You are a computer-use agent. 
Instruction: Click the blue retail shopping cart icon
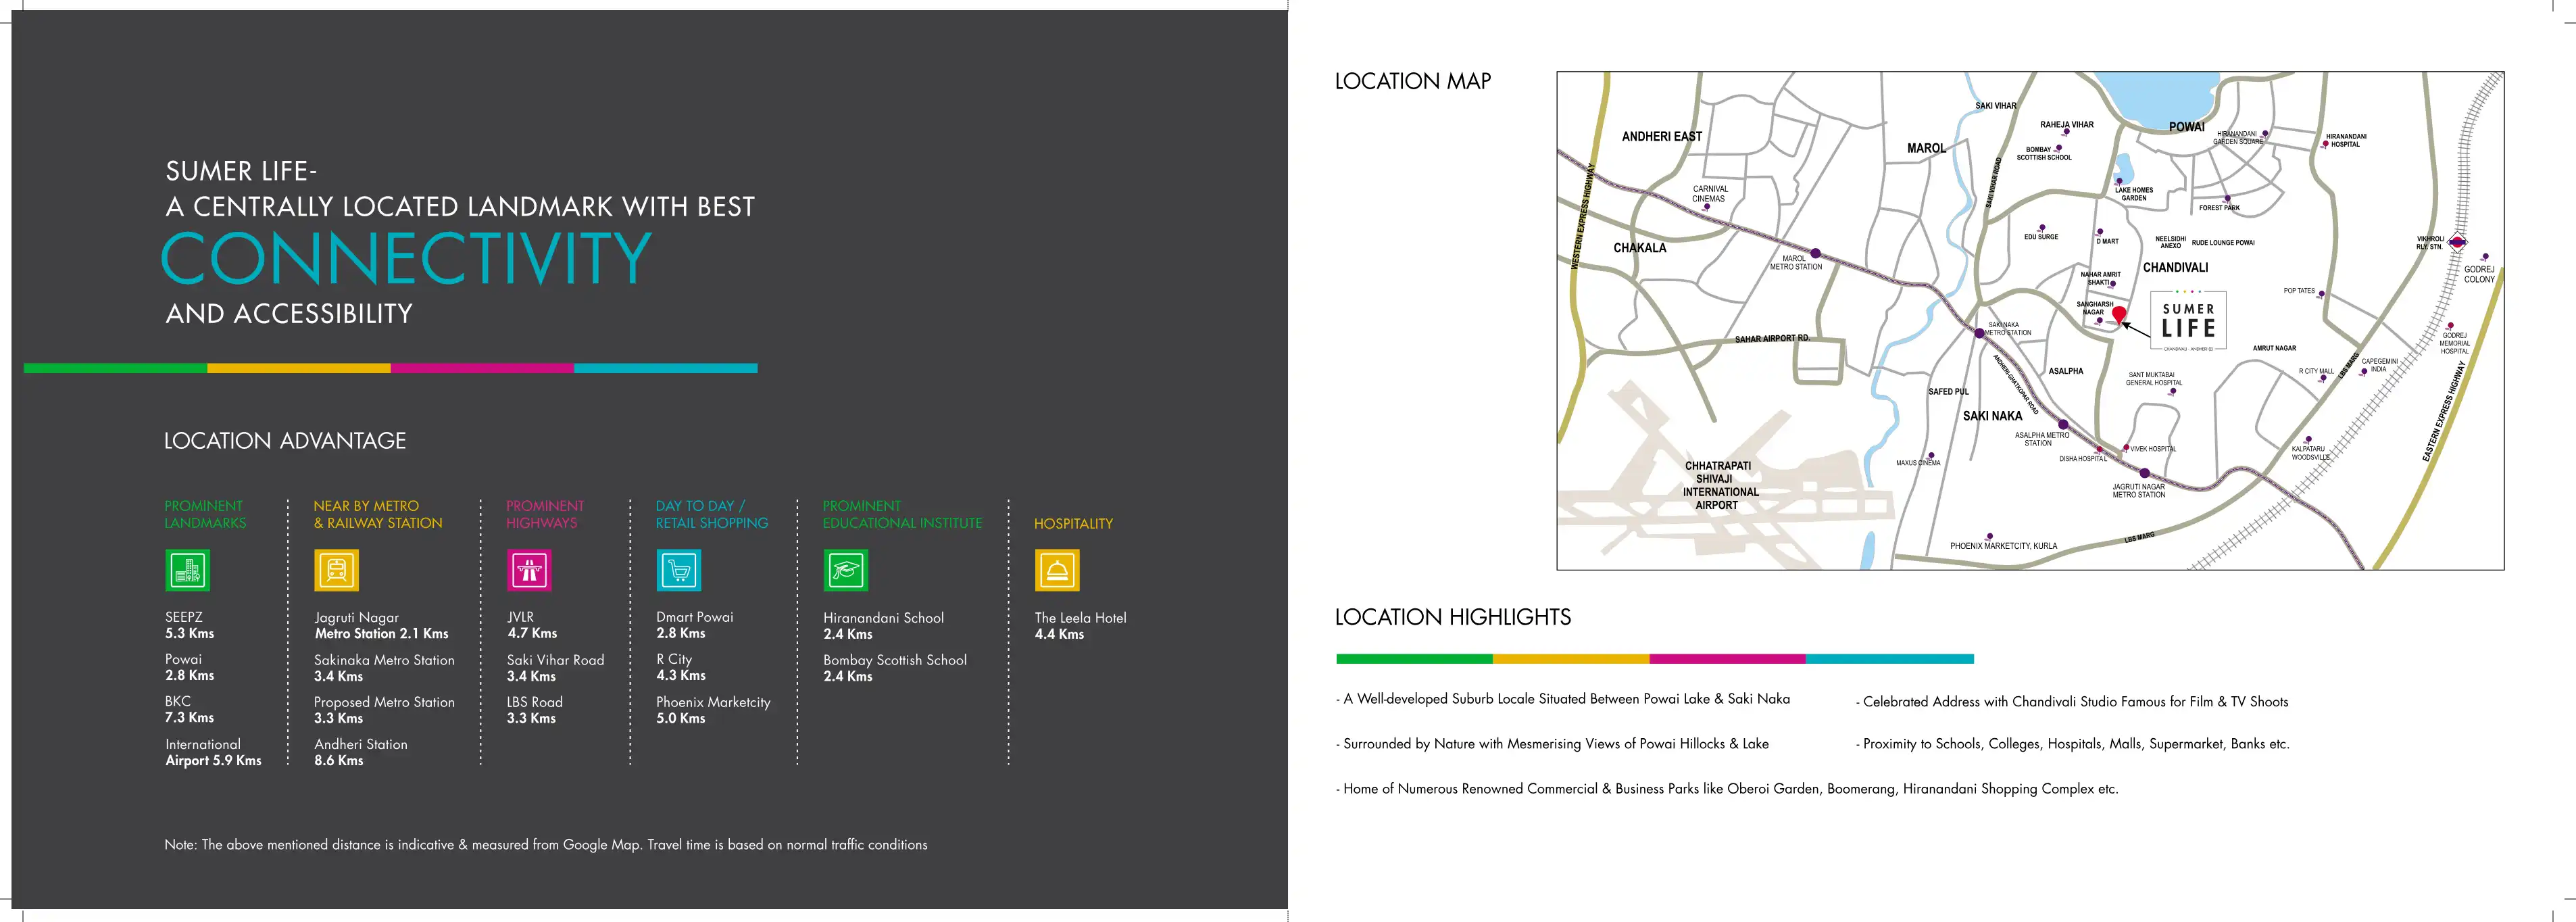(678, 570)
